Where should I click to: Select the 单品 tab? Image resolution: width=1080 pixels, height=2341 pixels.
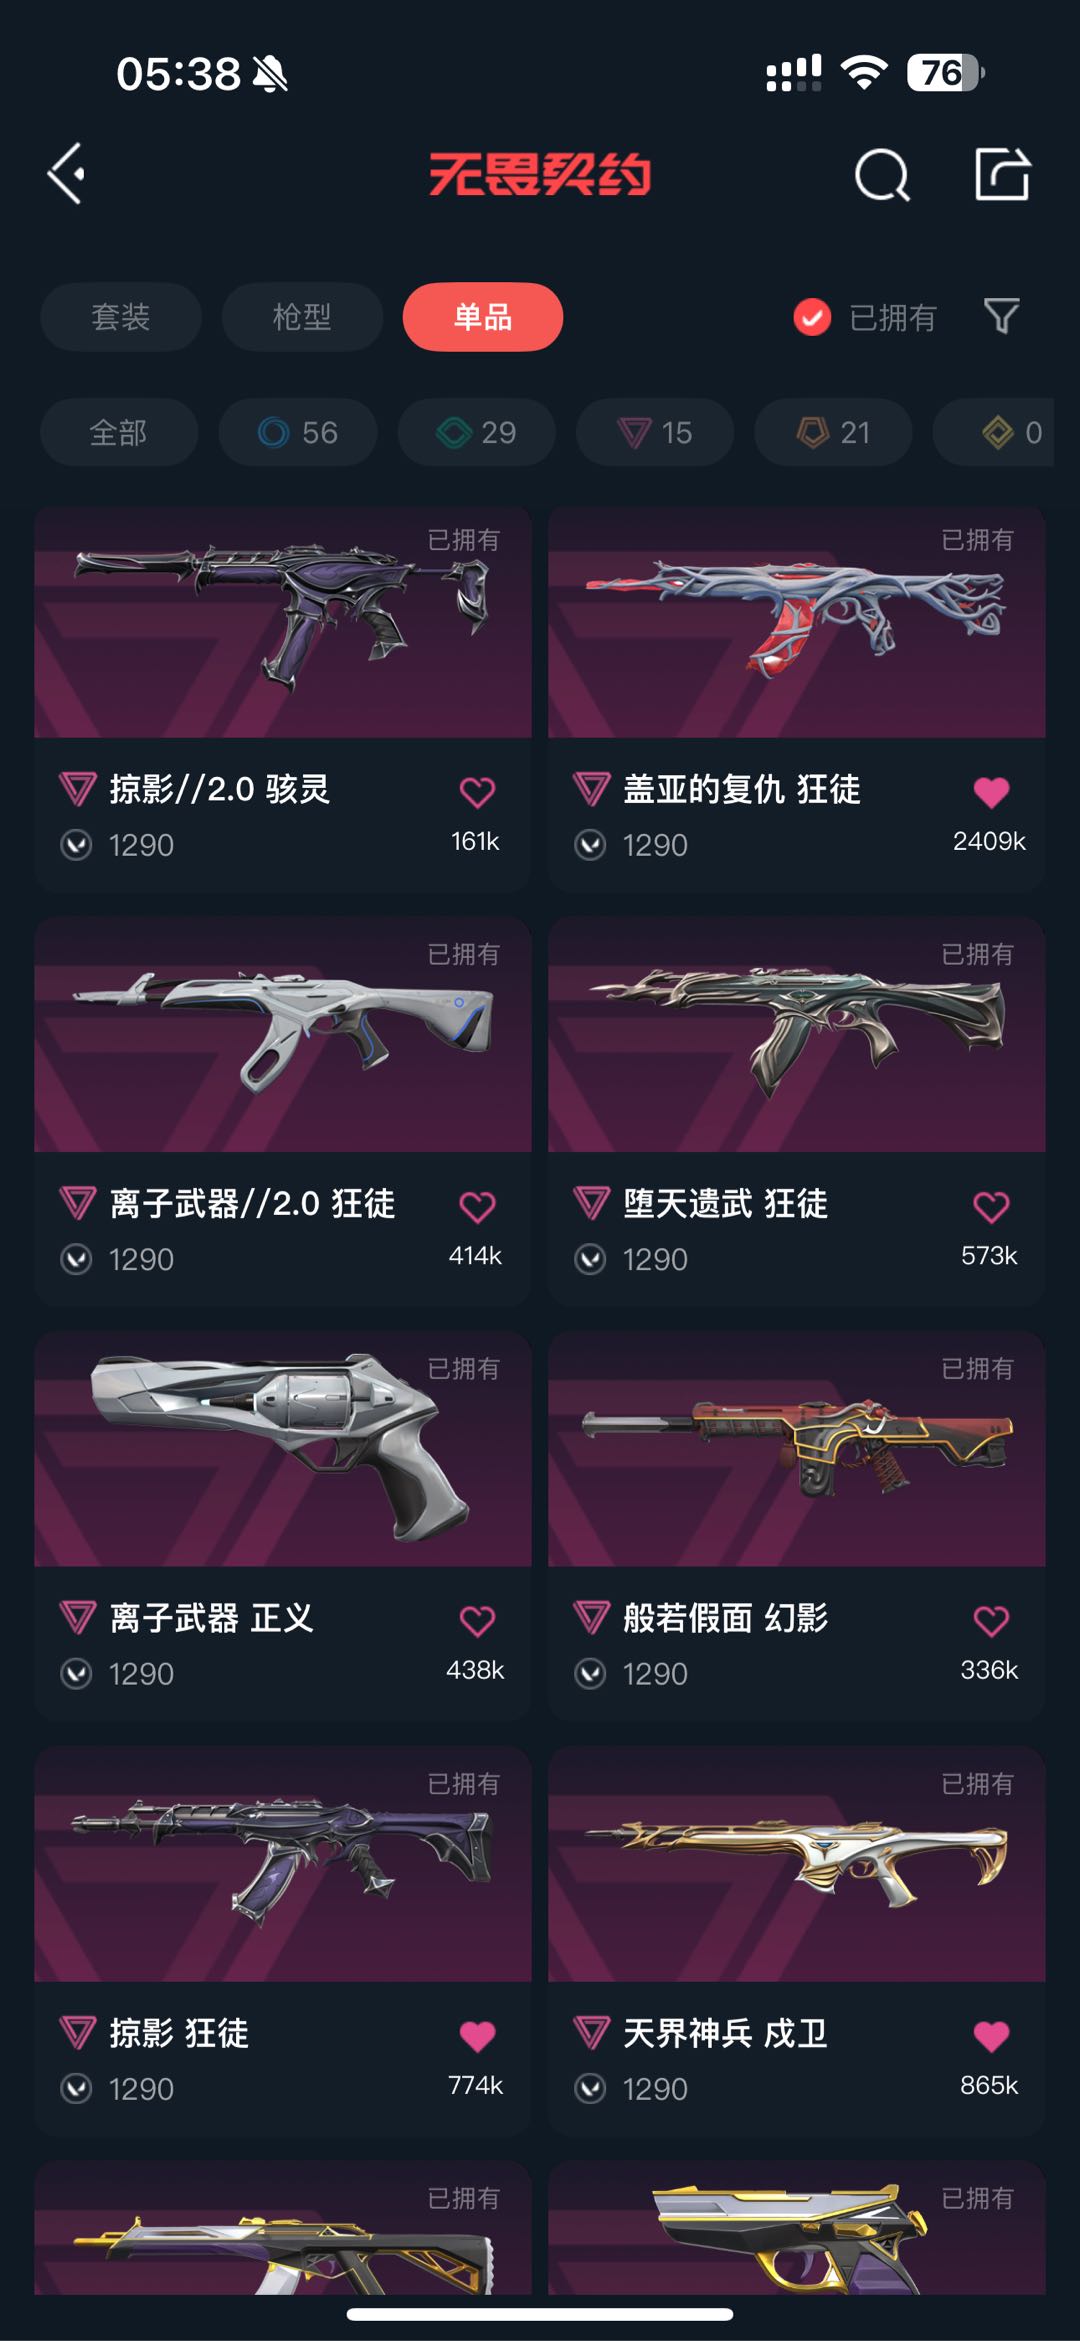tap(483, 317)
